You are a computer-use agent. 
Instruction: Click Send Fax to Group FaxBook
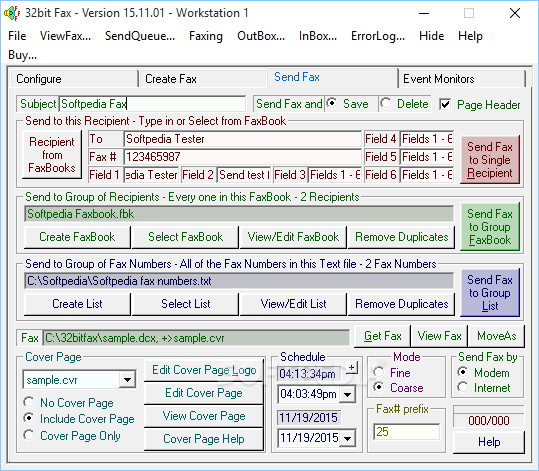click(x=490, y=226)
